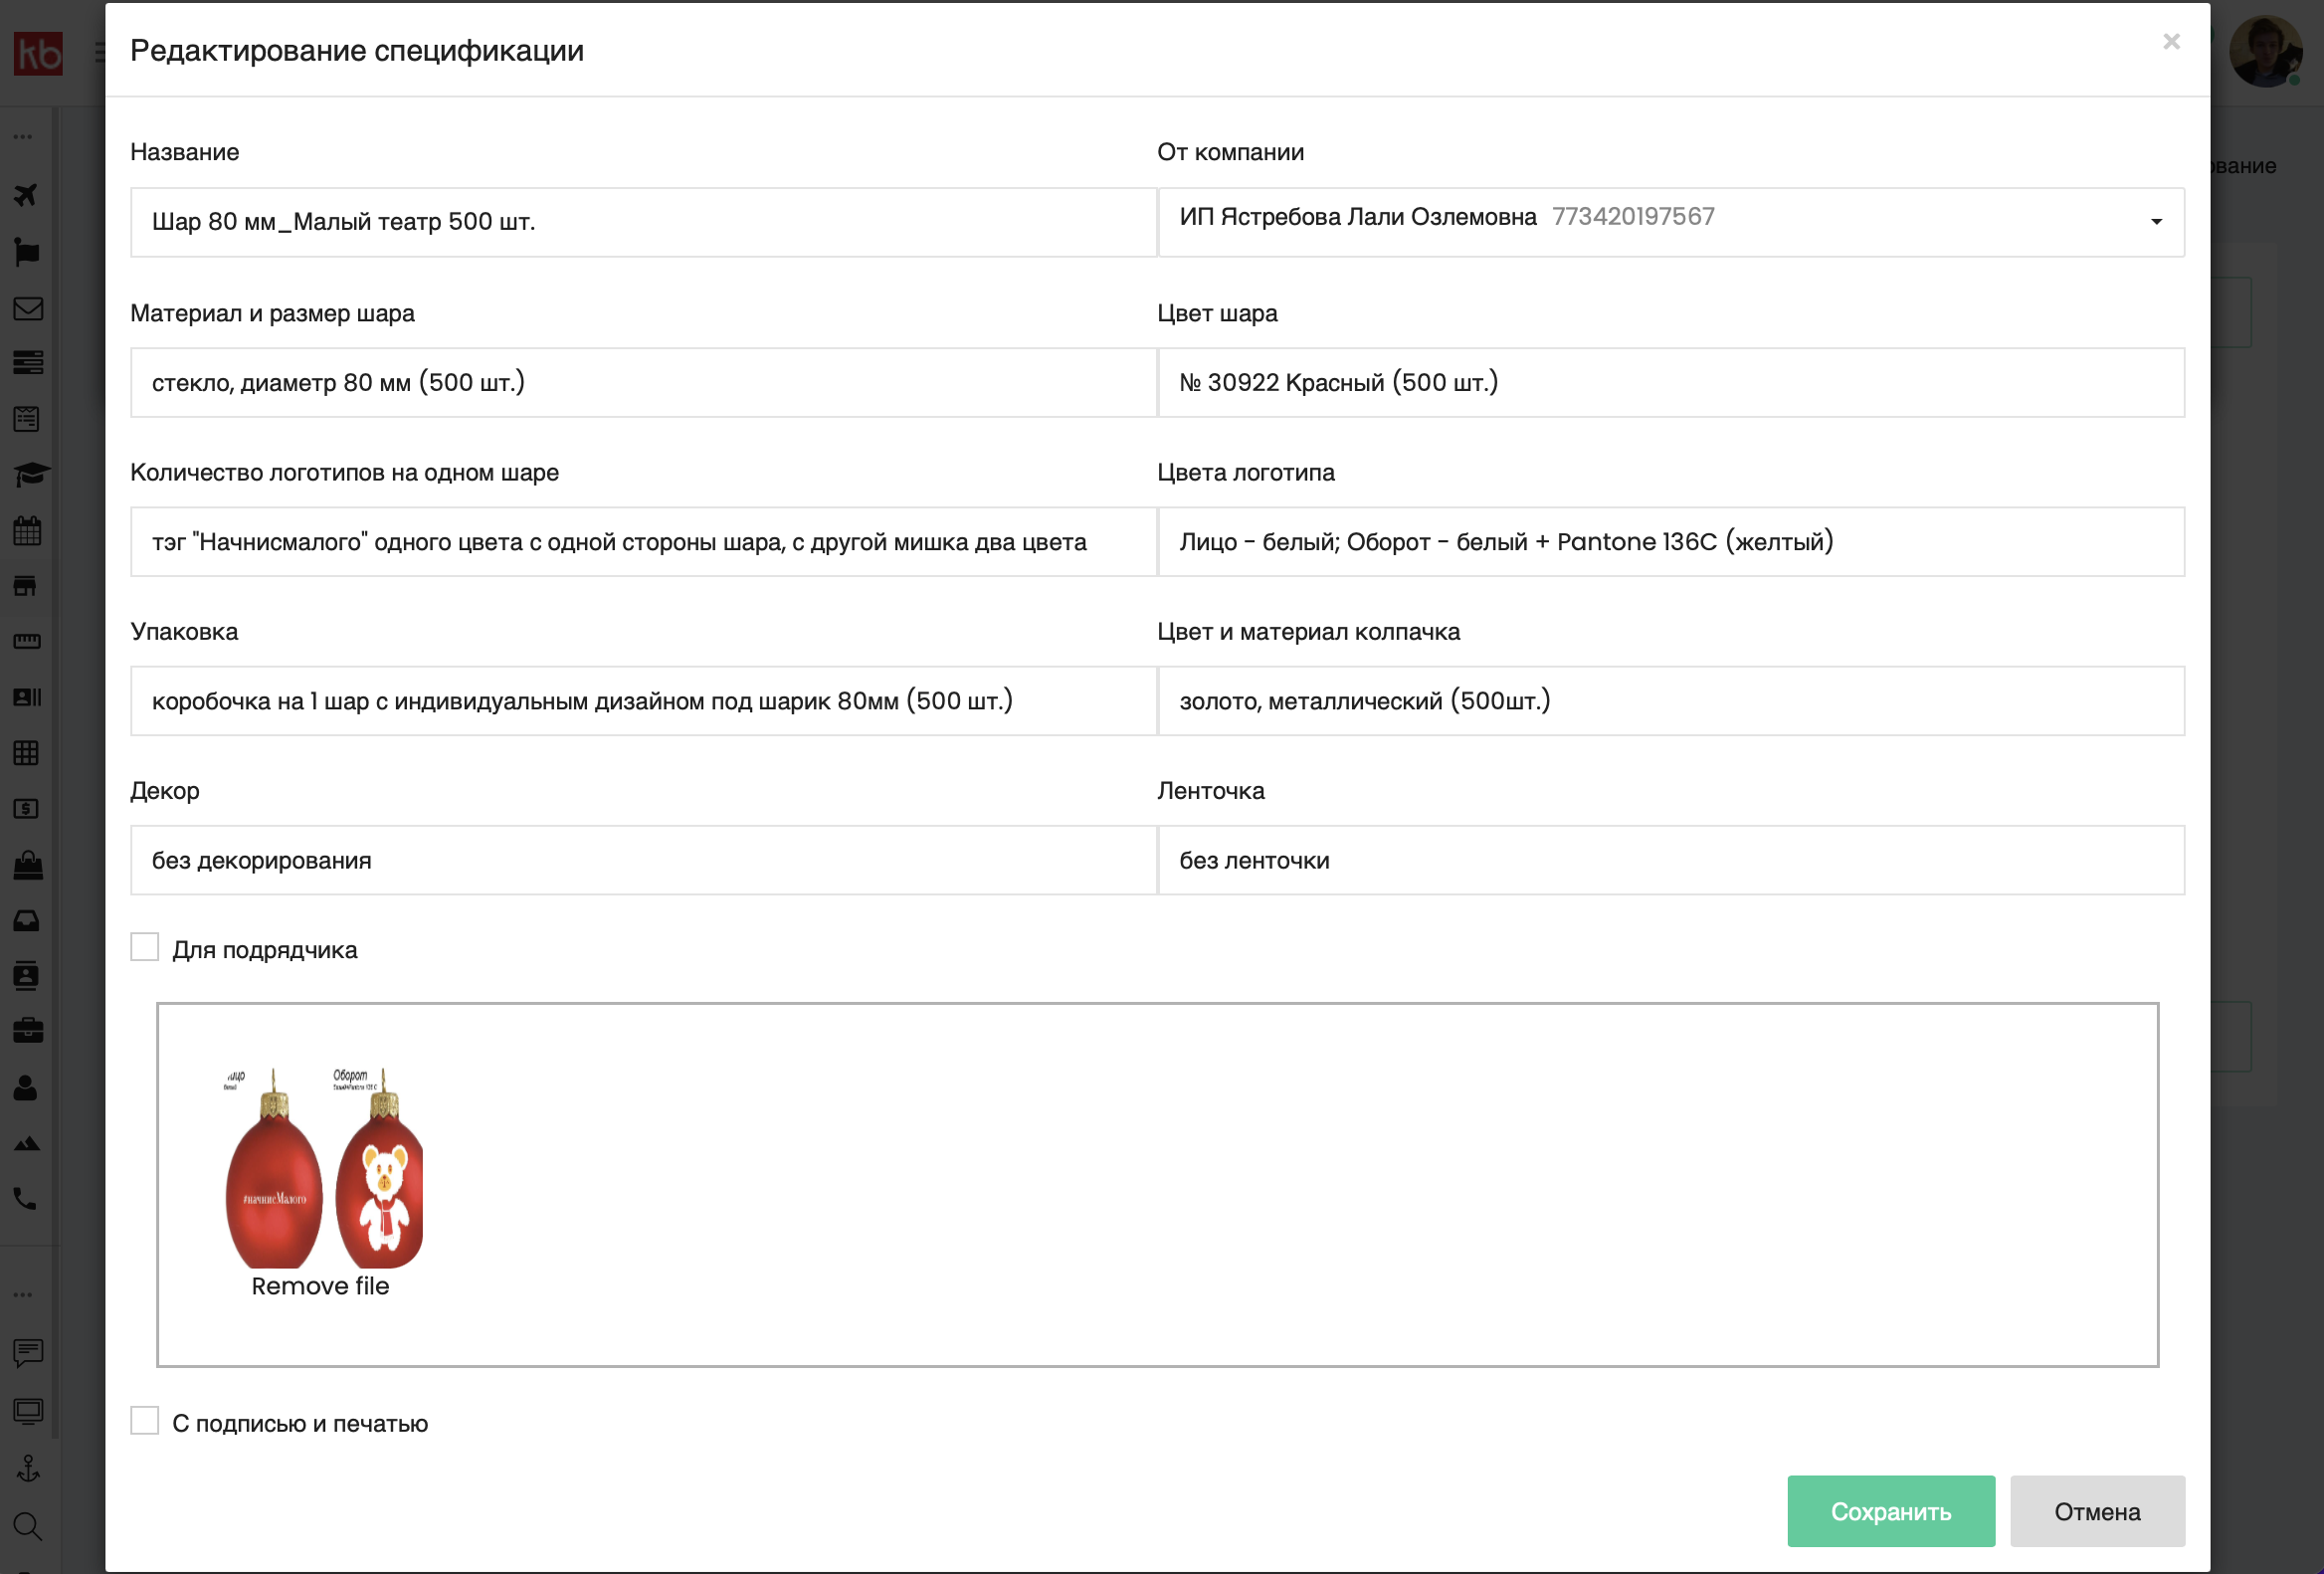Open the envelope mail icon in sidebar
This screenshot has height=1574, width=2324.
[x=27, y=308]
